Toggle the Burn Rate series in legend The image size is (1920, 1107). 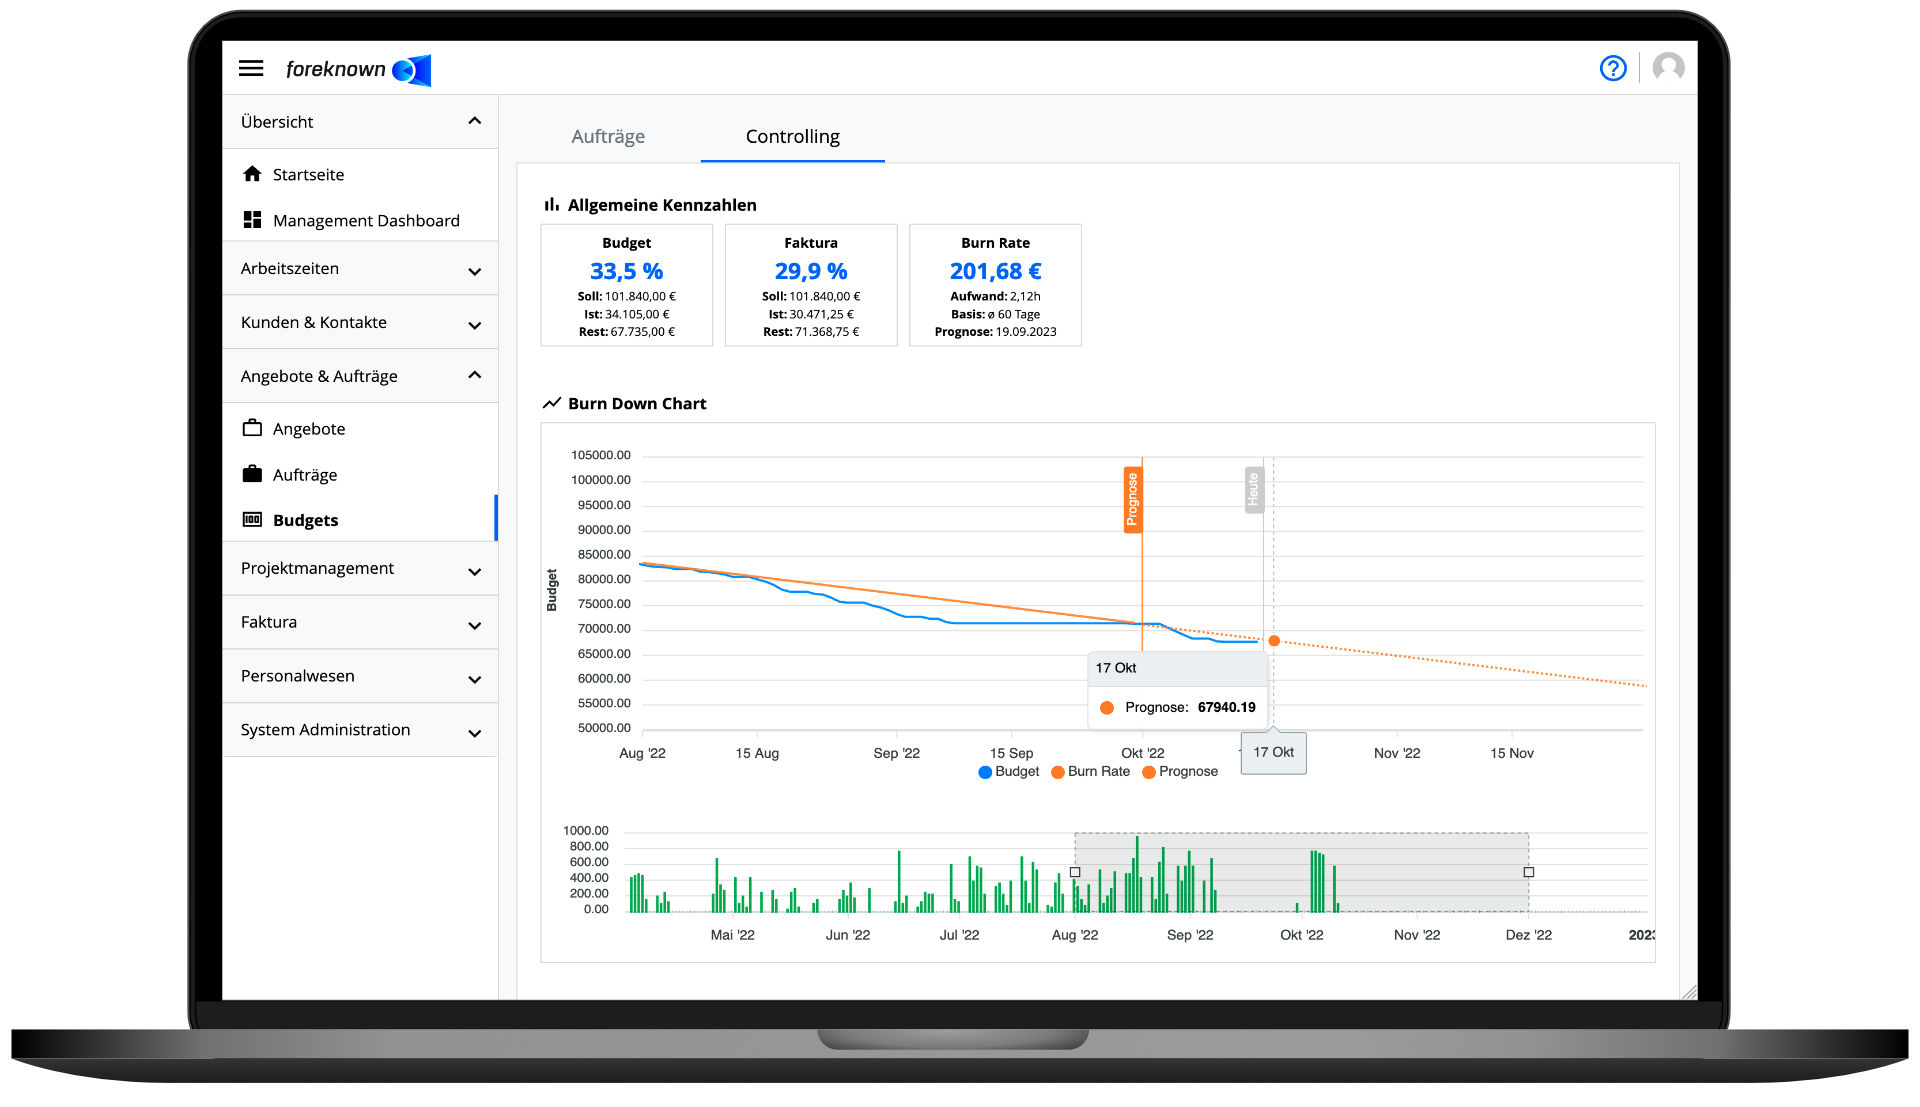pyautogui.click(x=1090, y=771)
